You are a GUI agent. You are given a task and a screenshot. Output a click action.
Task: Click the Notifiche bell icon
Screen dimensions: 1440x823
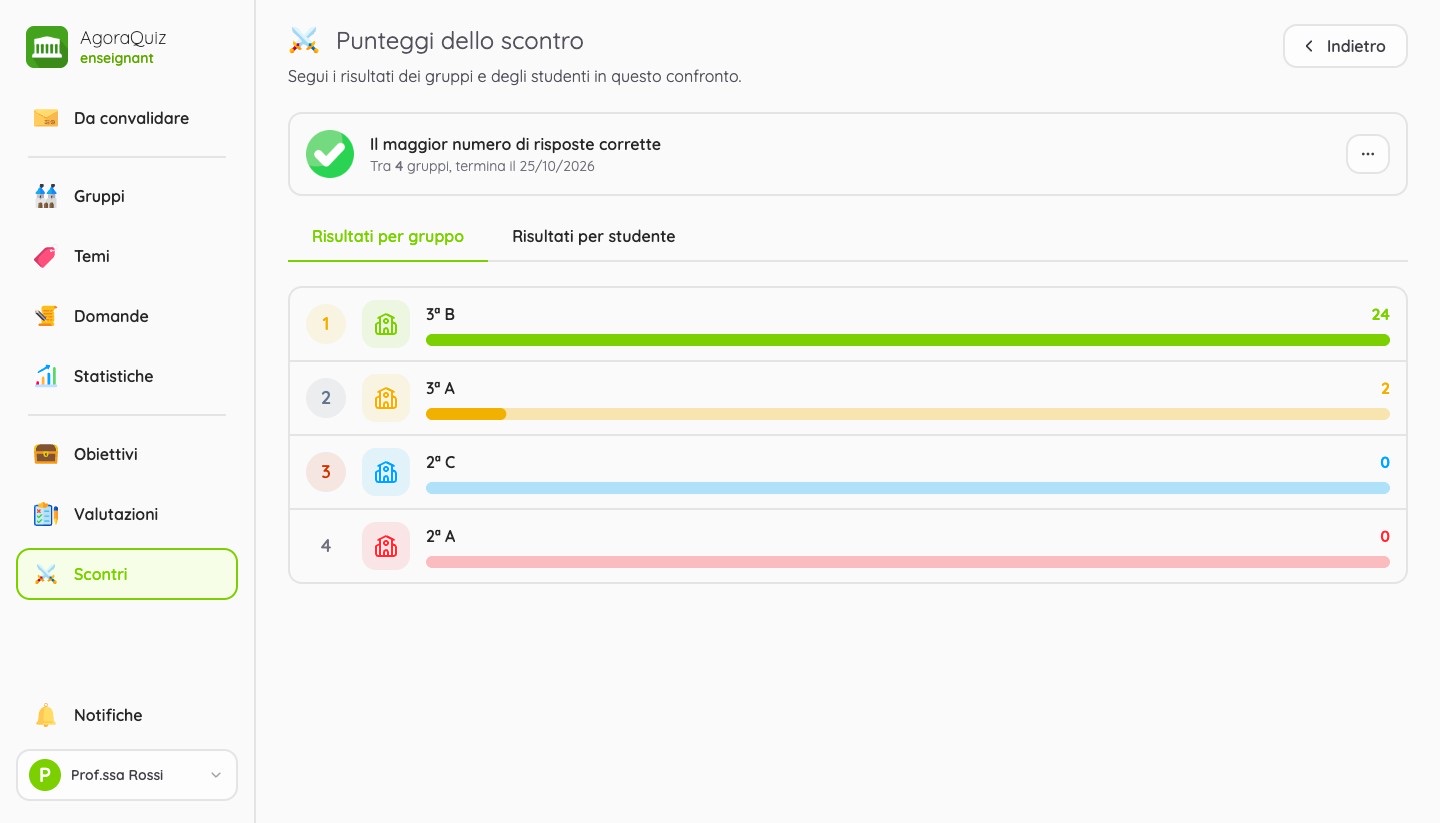tap(46, 715)
